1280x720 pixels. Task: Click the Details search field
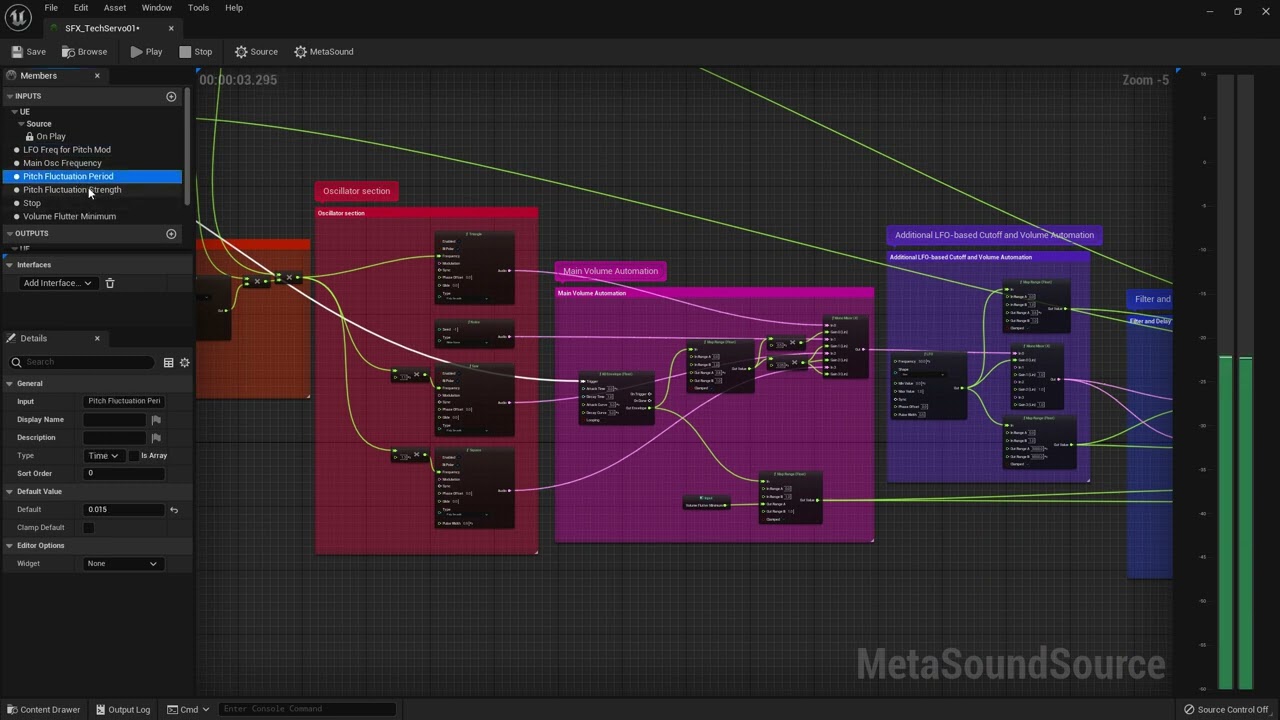(x=83, y=362)
